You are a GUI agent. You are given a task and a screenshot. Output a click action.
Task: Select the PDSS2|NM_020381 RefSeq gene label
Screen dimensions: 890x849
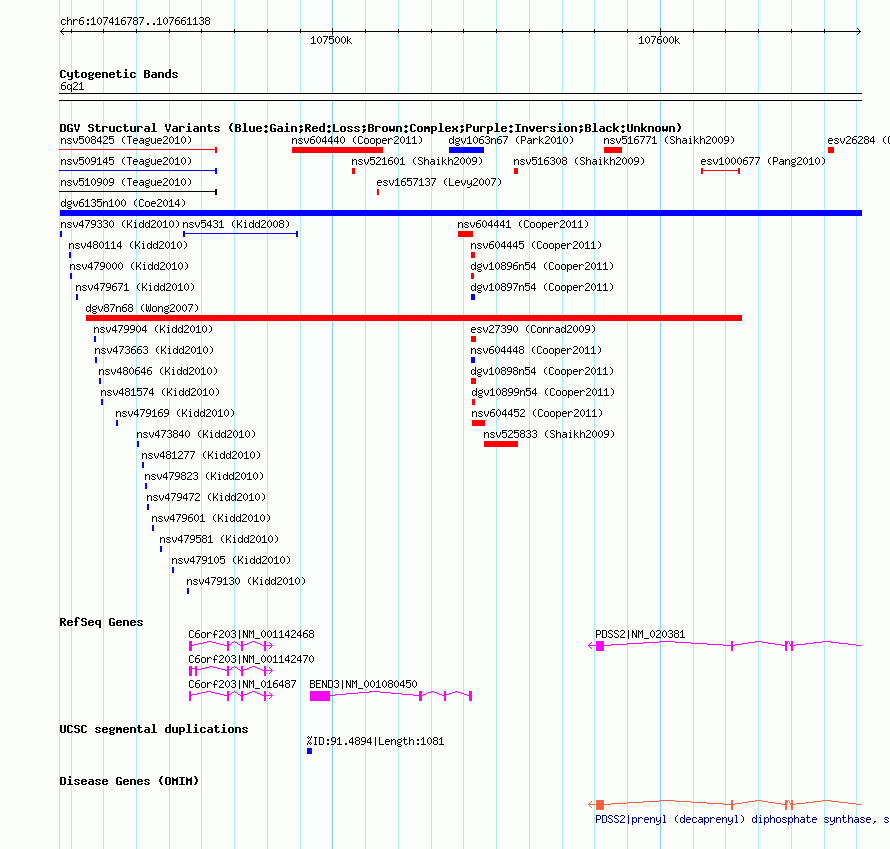(640, 634)
